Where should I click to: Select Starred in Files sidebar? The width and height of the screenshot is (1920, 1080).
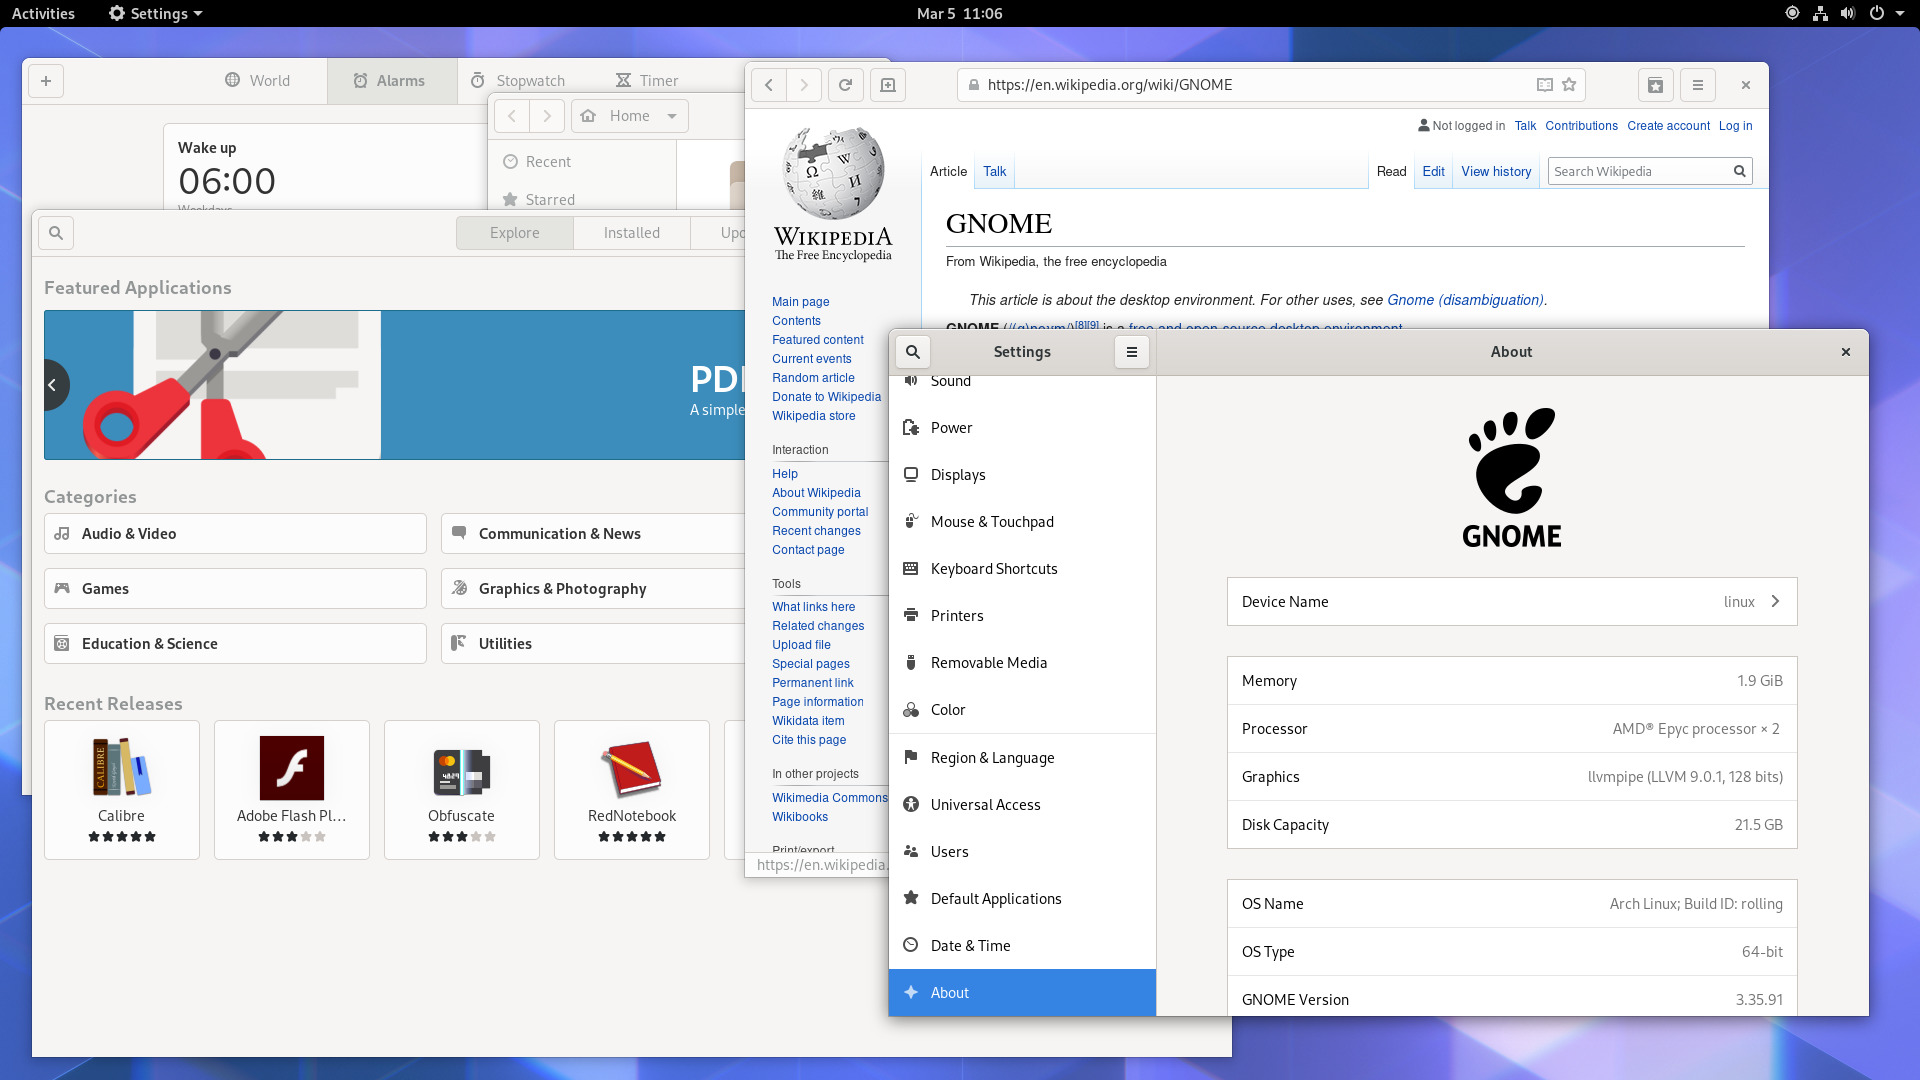(582, 200)
